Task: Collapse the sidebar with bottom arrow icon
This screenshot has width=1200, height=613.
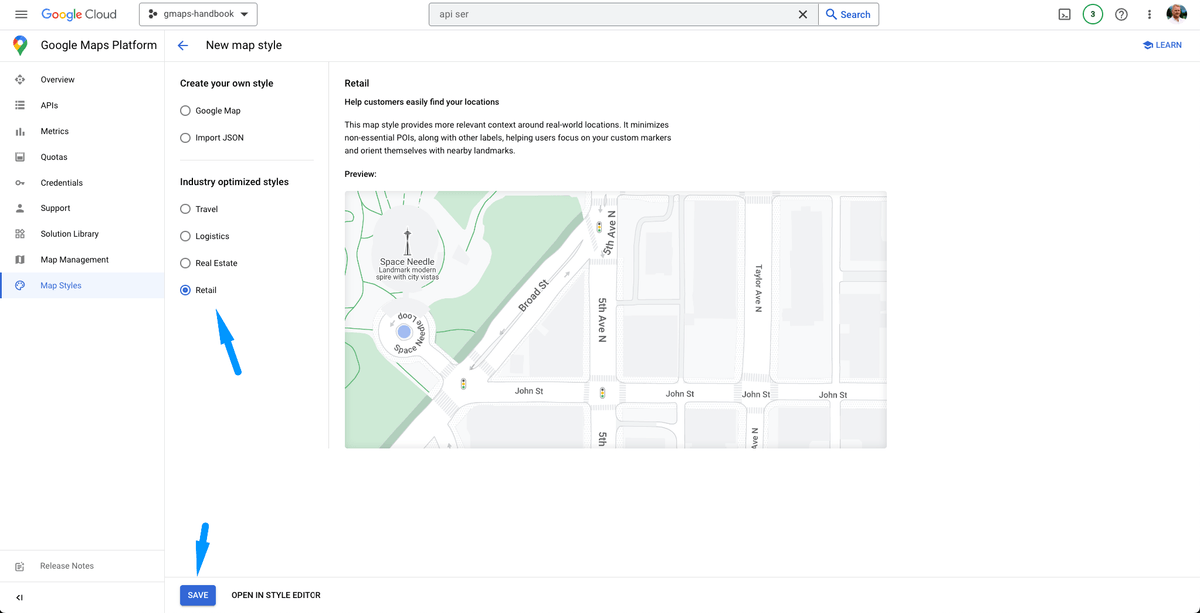Action: [x=20, y=597]
